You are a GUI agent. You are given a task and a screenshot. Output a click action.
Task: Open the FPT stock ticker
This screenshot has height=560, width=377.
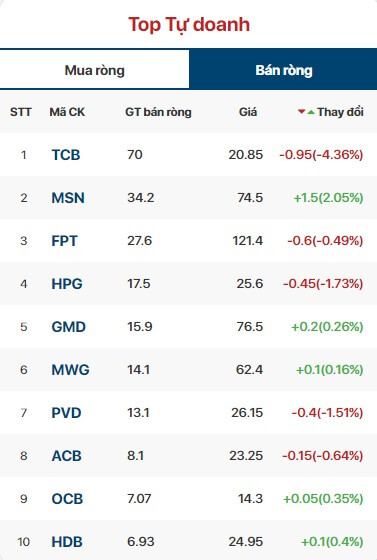tap(64, 241)
